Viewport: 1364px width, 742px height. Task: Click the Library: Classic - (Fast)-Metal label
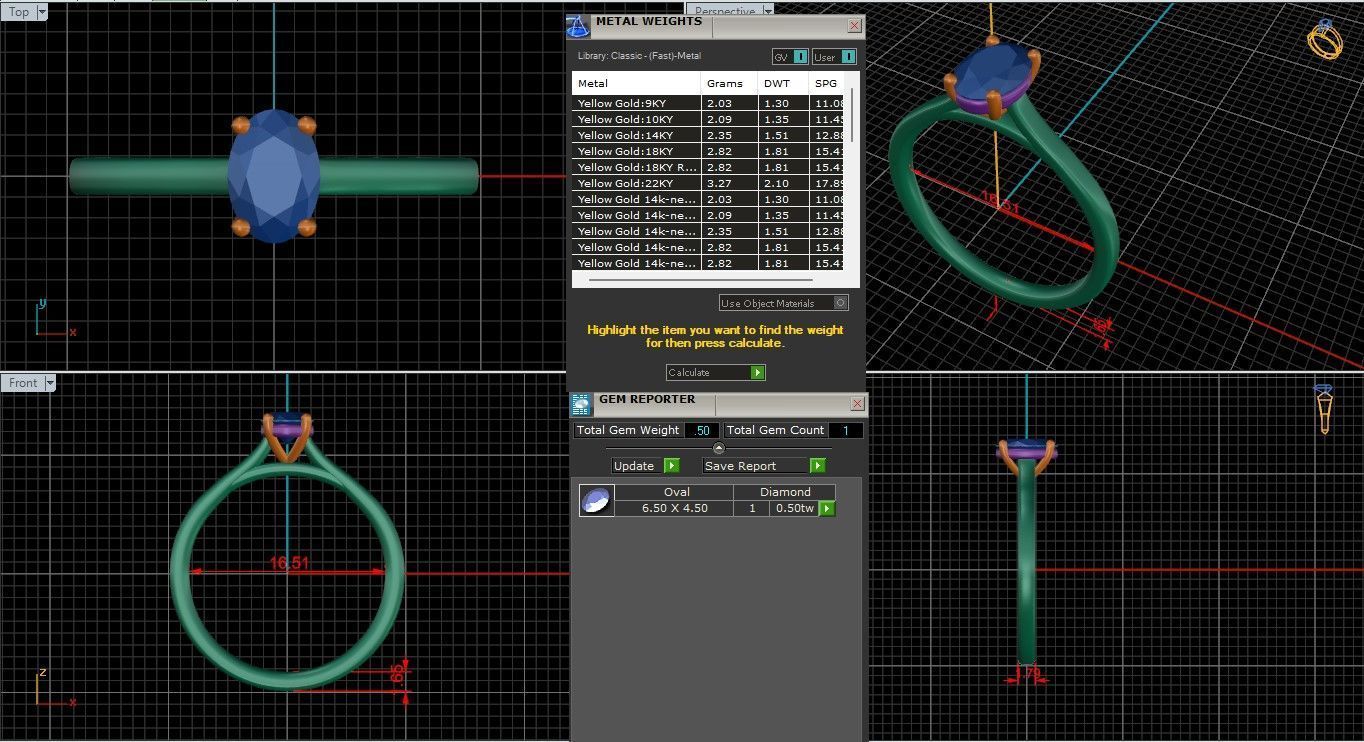click(x=639, y=56)
